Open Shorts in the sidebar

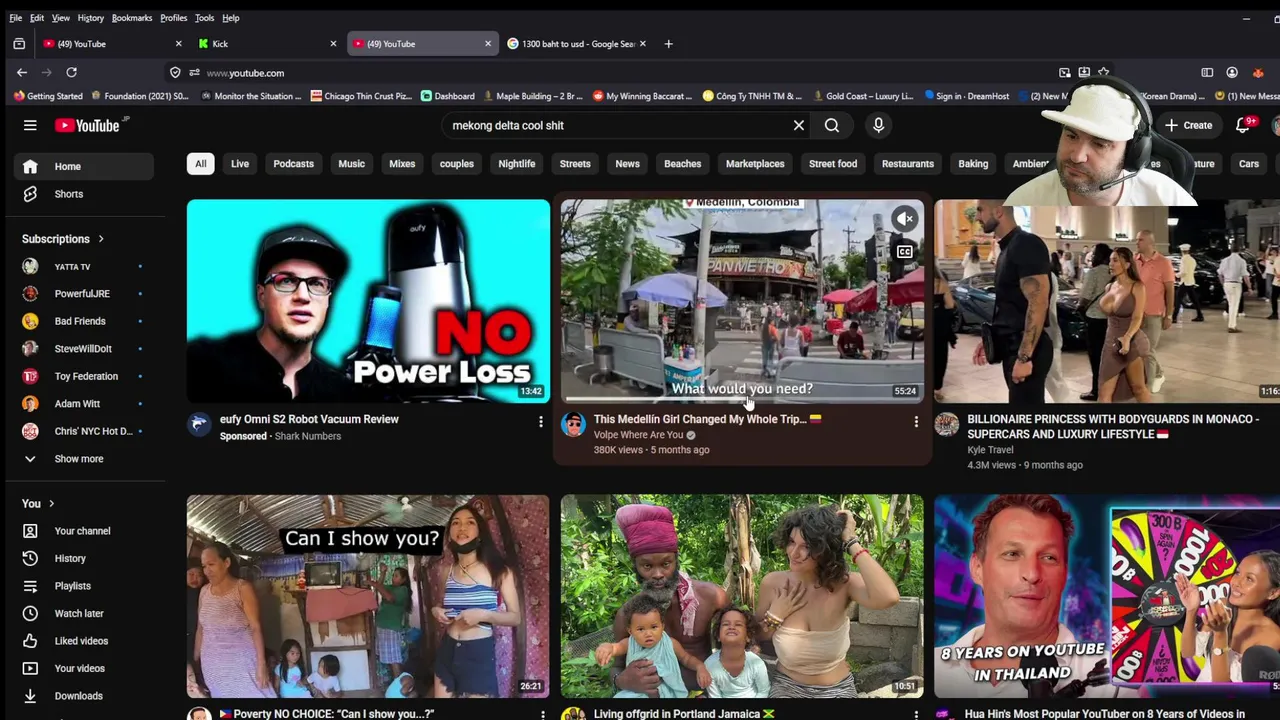tap(83, 194)
